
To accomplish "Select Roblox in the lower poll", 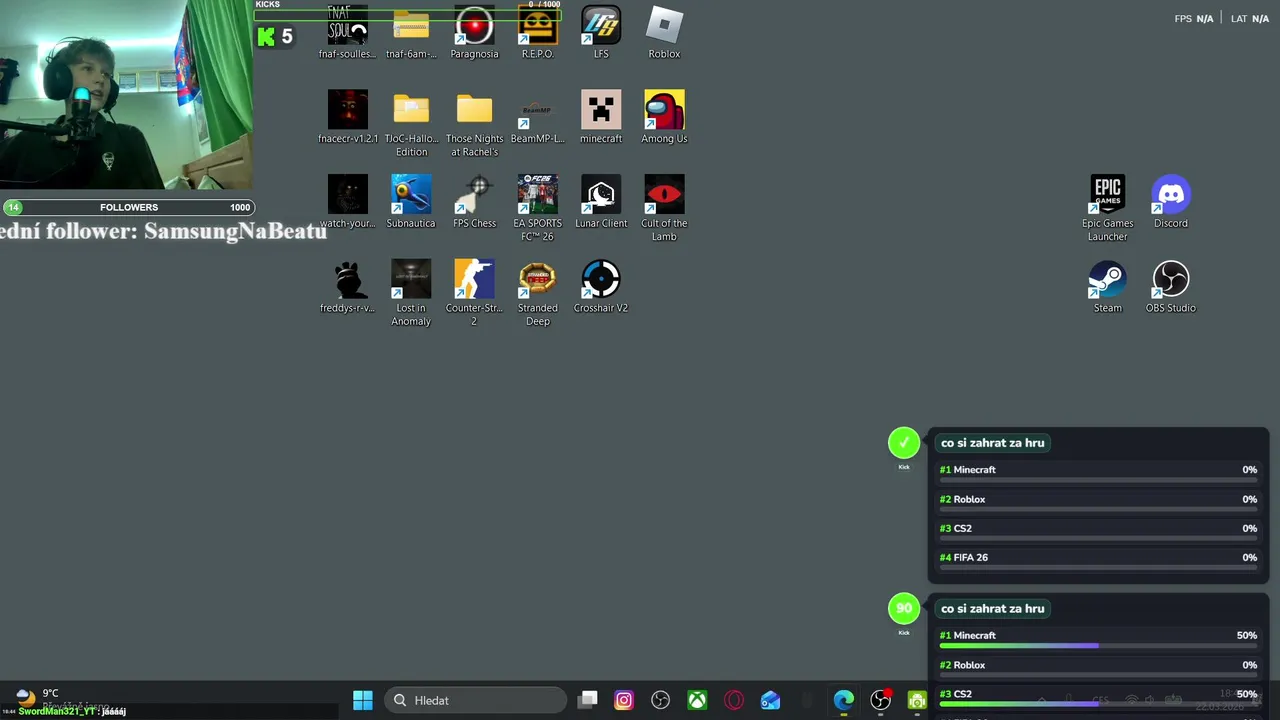I will [x=1098, y=667].
